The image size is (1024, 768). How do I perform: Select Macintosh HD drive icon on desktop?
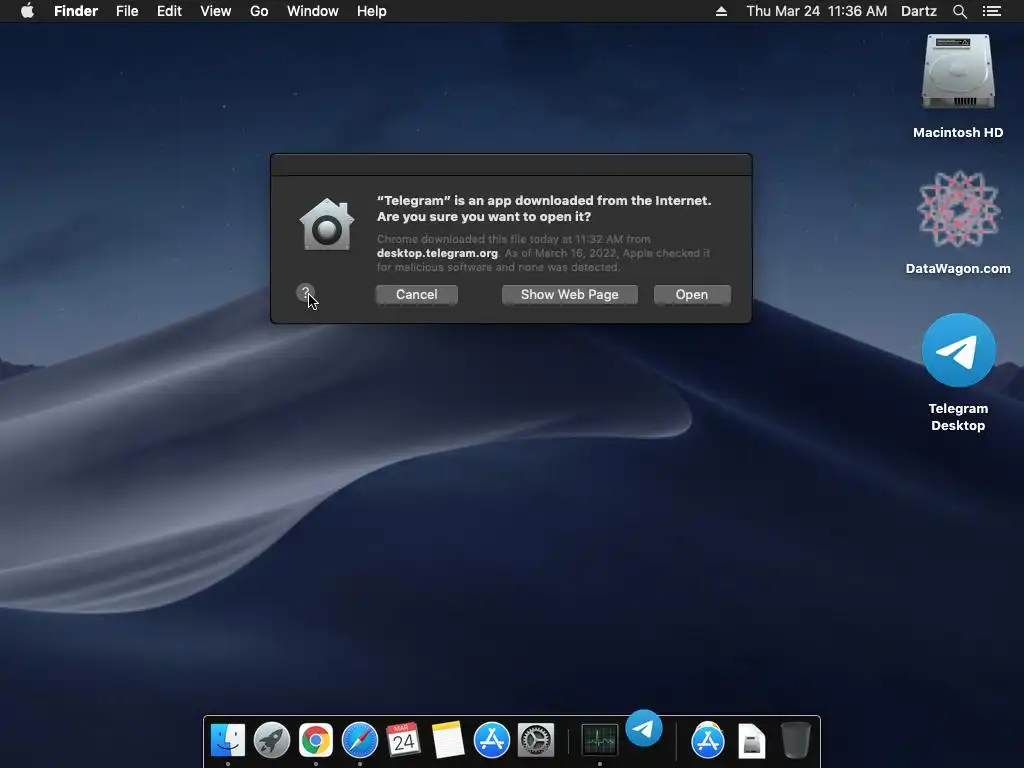[958, 71]
